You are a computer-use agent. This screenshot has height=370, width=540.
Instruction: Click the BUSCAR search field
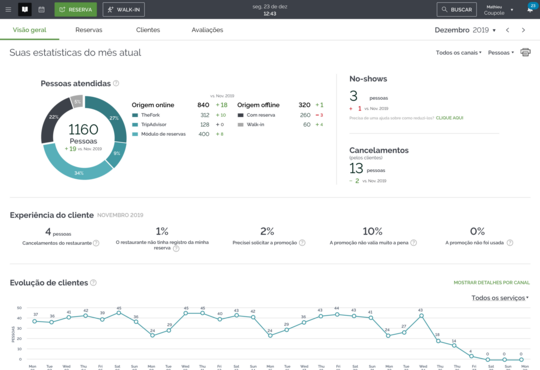(x=457, y=10)
